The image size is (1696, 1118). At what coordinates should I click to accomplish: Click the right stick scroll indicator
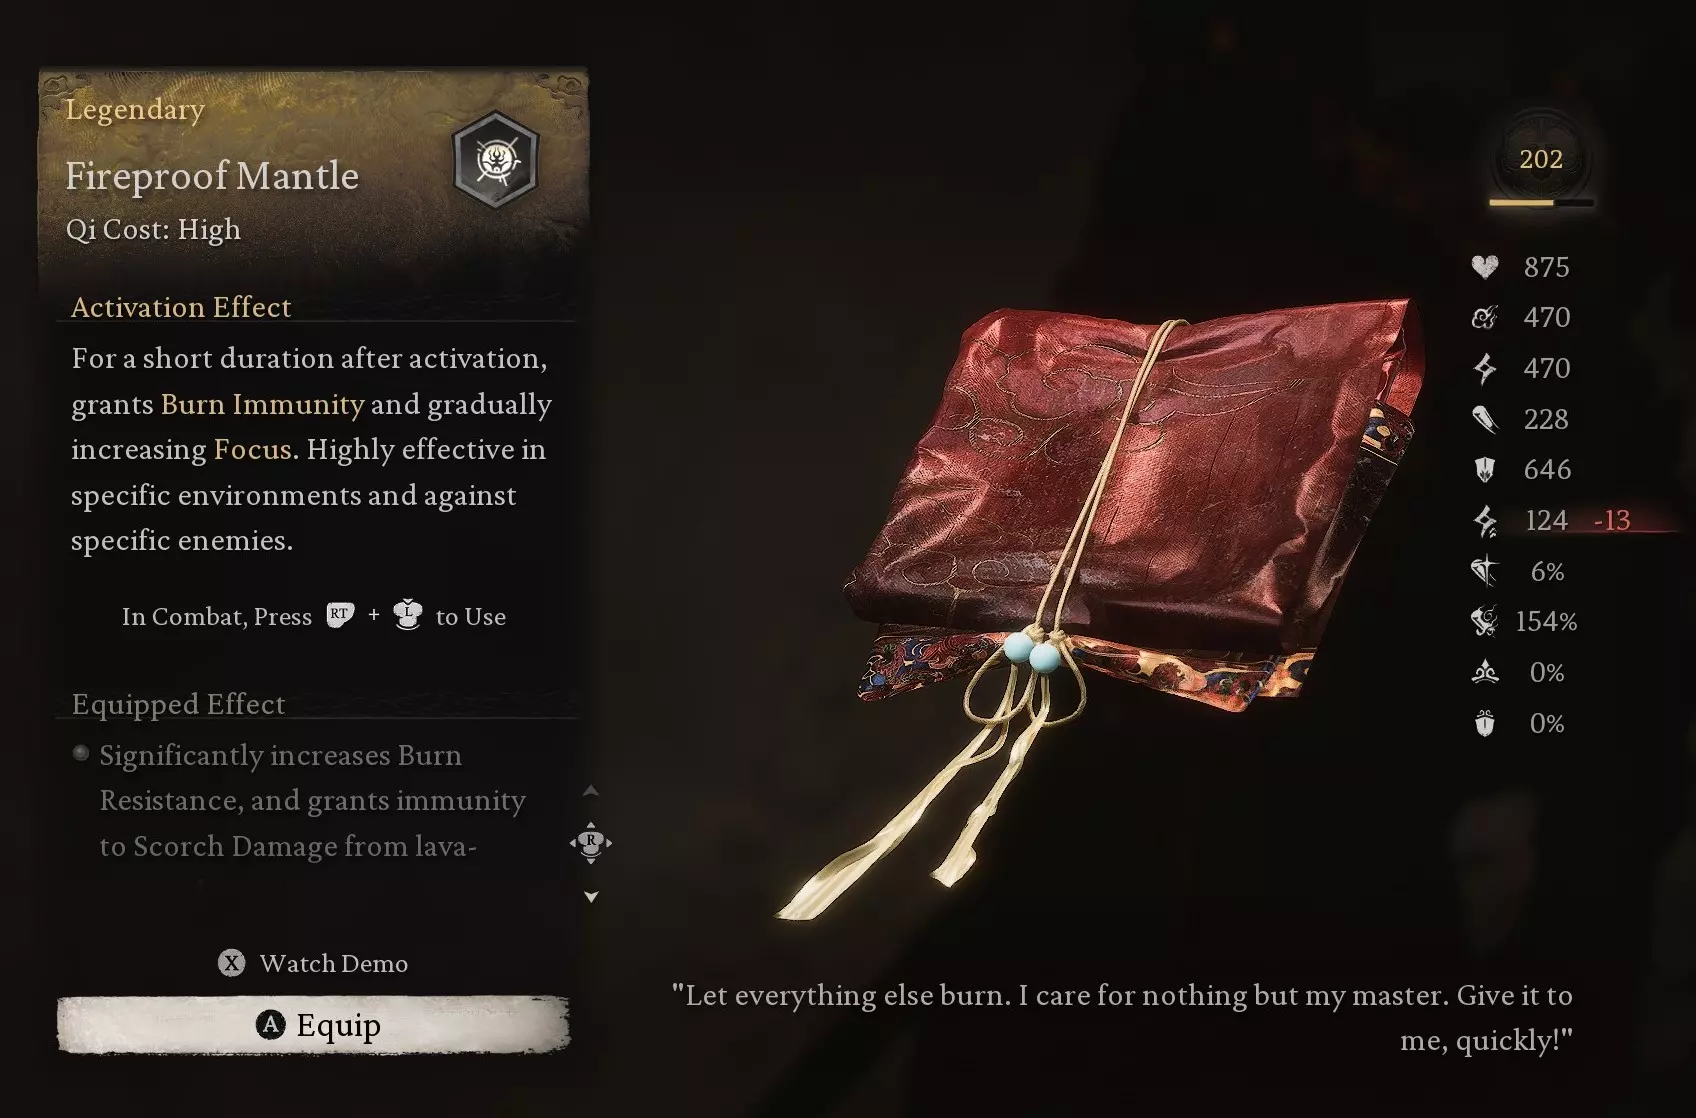[591, 843]
